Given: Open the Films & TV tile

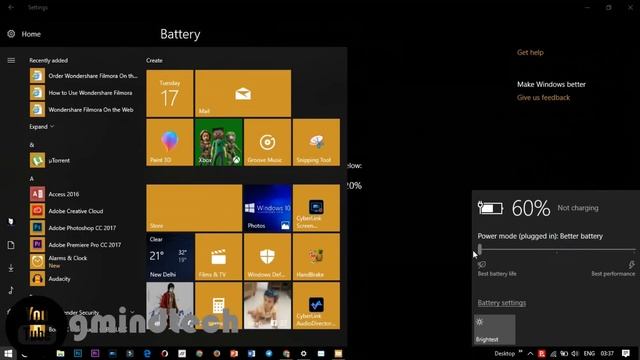Looking at the screenshot, I should (x=219, y=257).
